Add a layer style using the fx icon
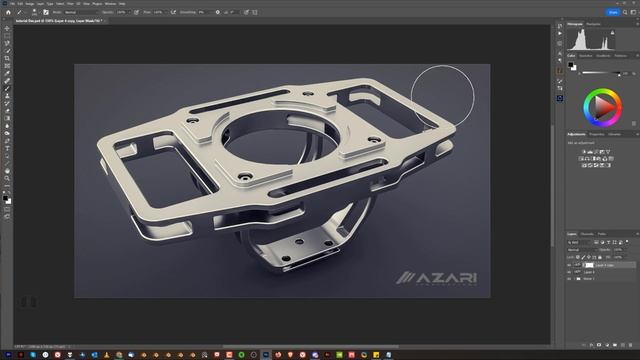Viewport: 640px width, 360px height. pos(591,345)
